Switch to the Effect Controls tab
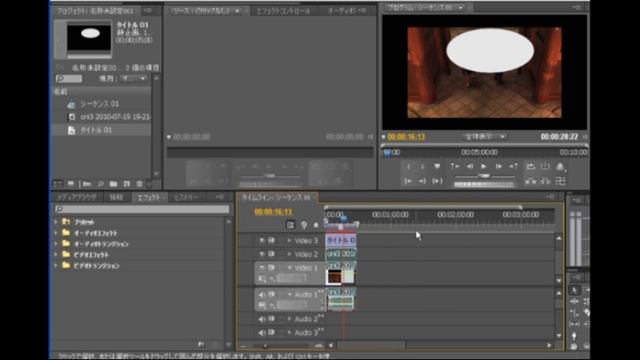 pos(283,11)
